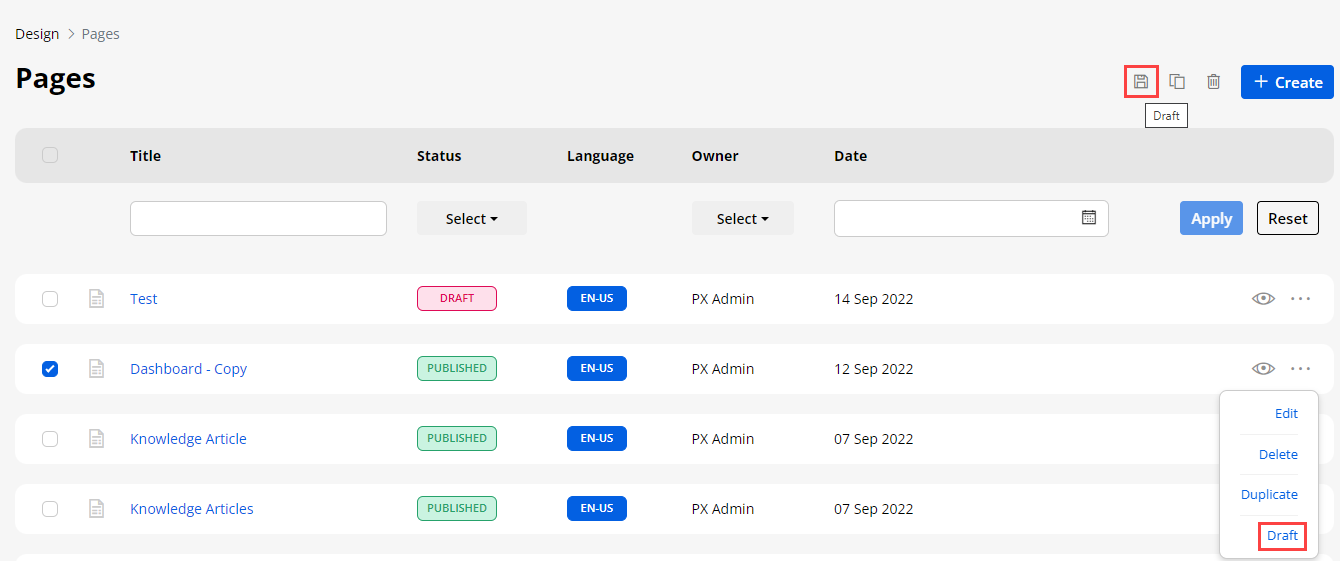1340x561 pixels.
Task: Select the Knowledge Article row checkbox
Action: point(50,439)
